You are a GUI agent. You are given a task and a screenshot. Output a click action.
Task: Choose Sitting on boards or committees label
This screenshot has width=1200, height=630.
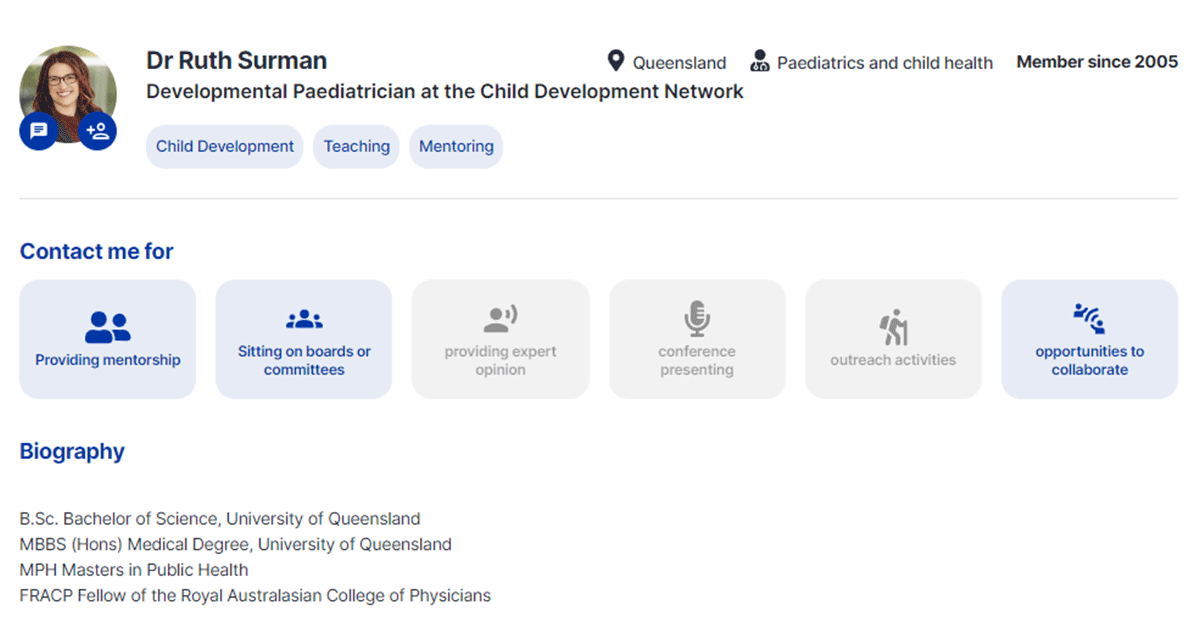[304, 360]
